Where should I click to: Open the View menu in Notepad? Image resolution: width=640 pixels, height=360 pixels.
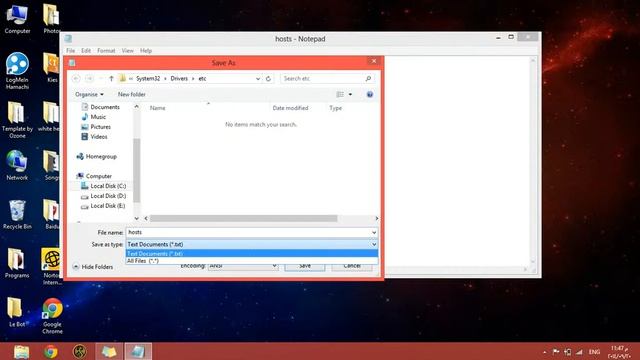[127, 51]
